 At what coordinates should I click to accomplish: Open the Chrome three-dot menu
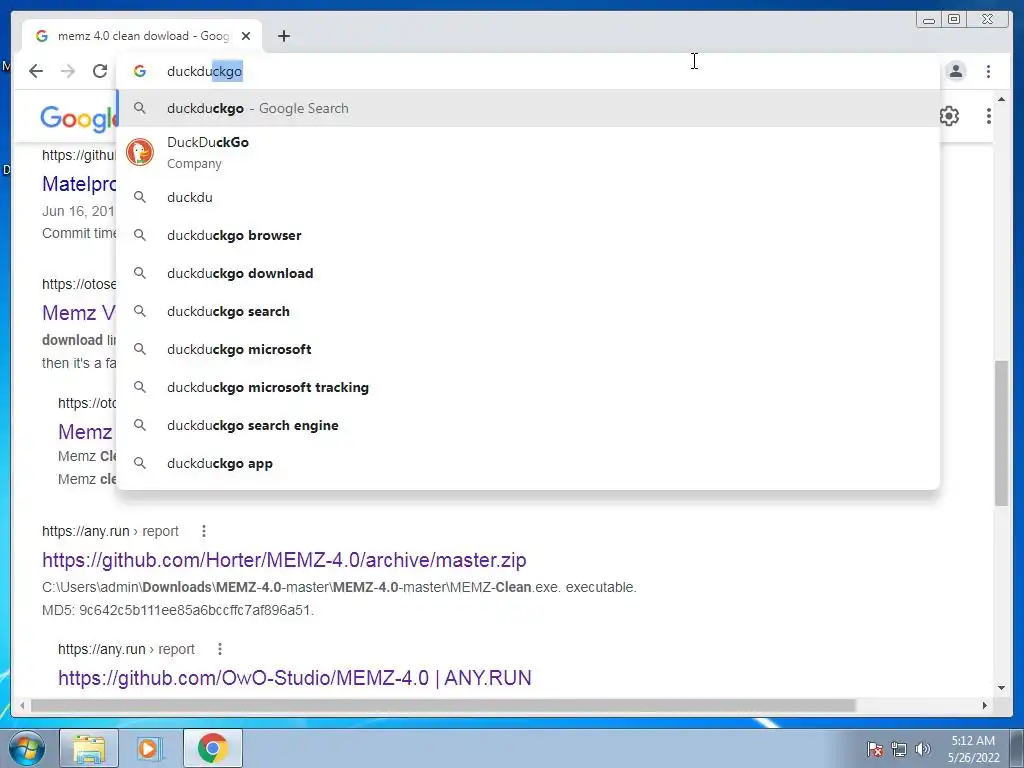(988, 71)
